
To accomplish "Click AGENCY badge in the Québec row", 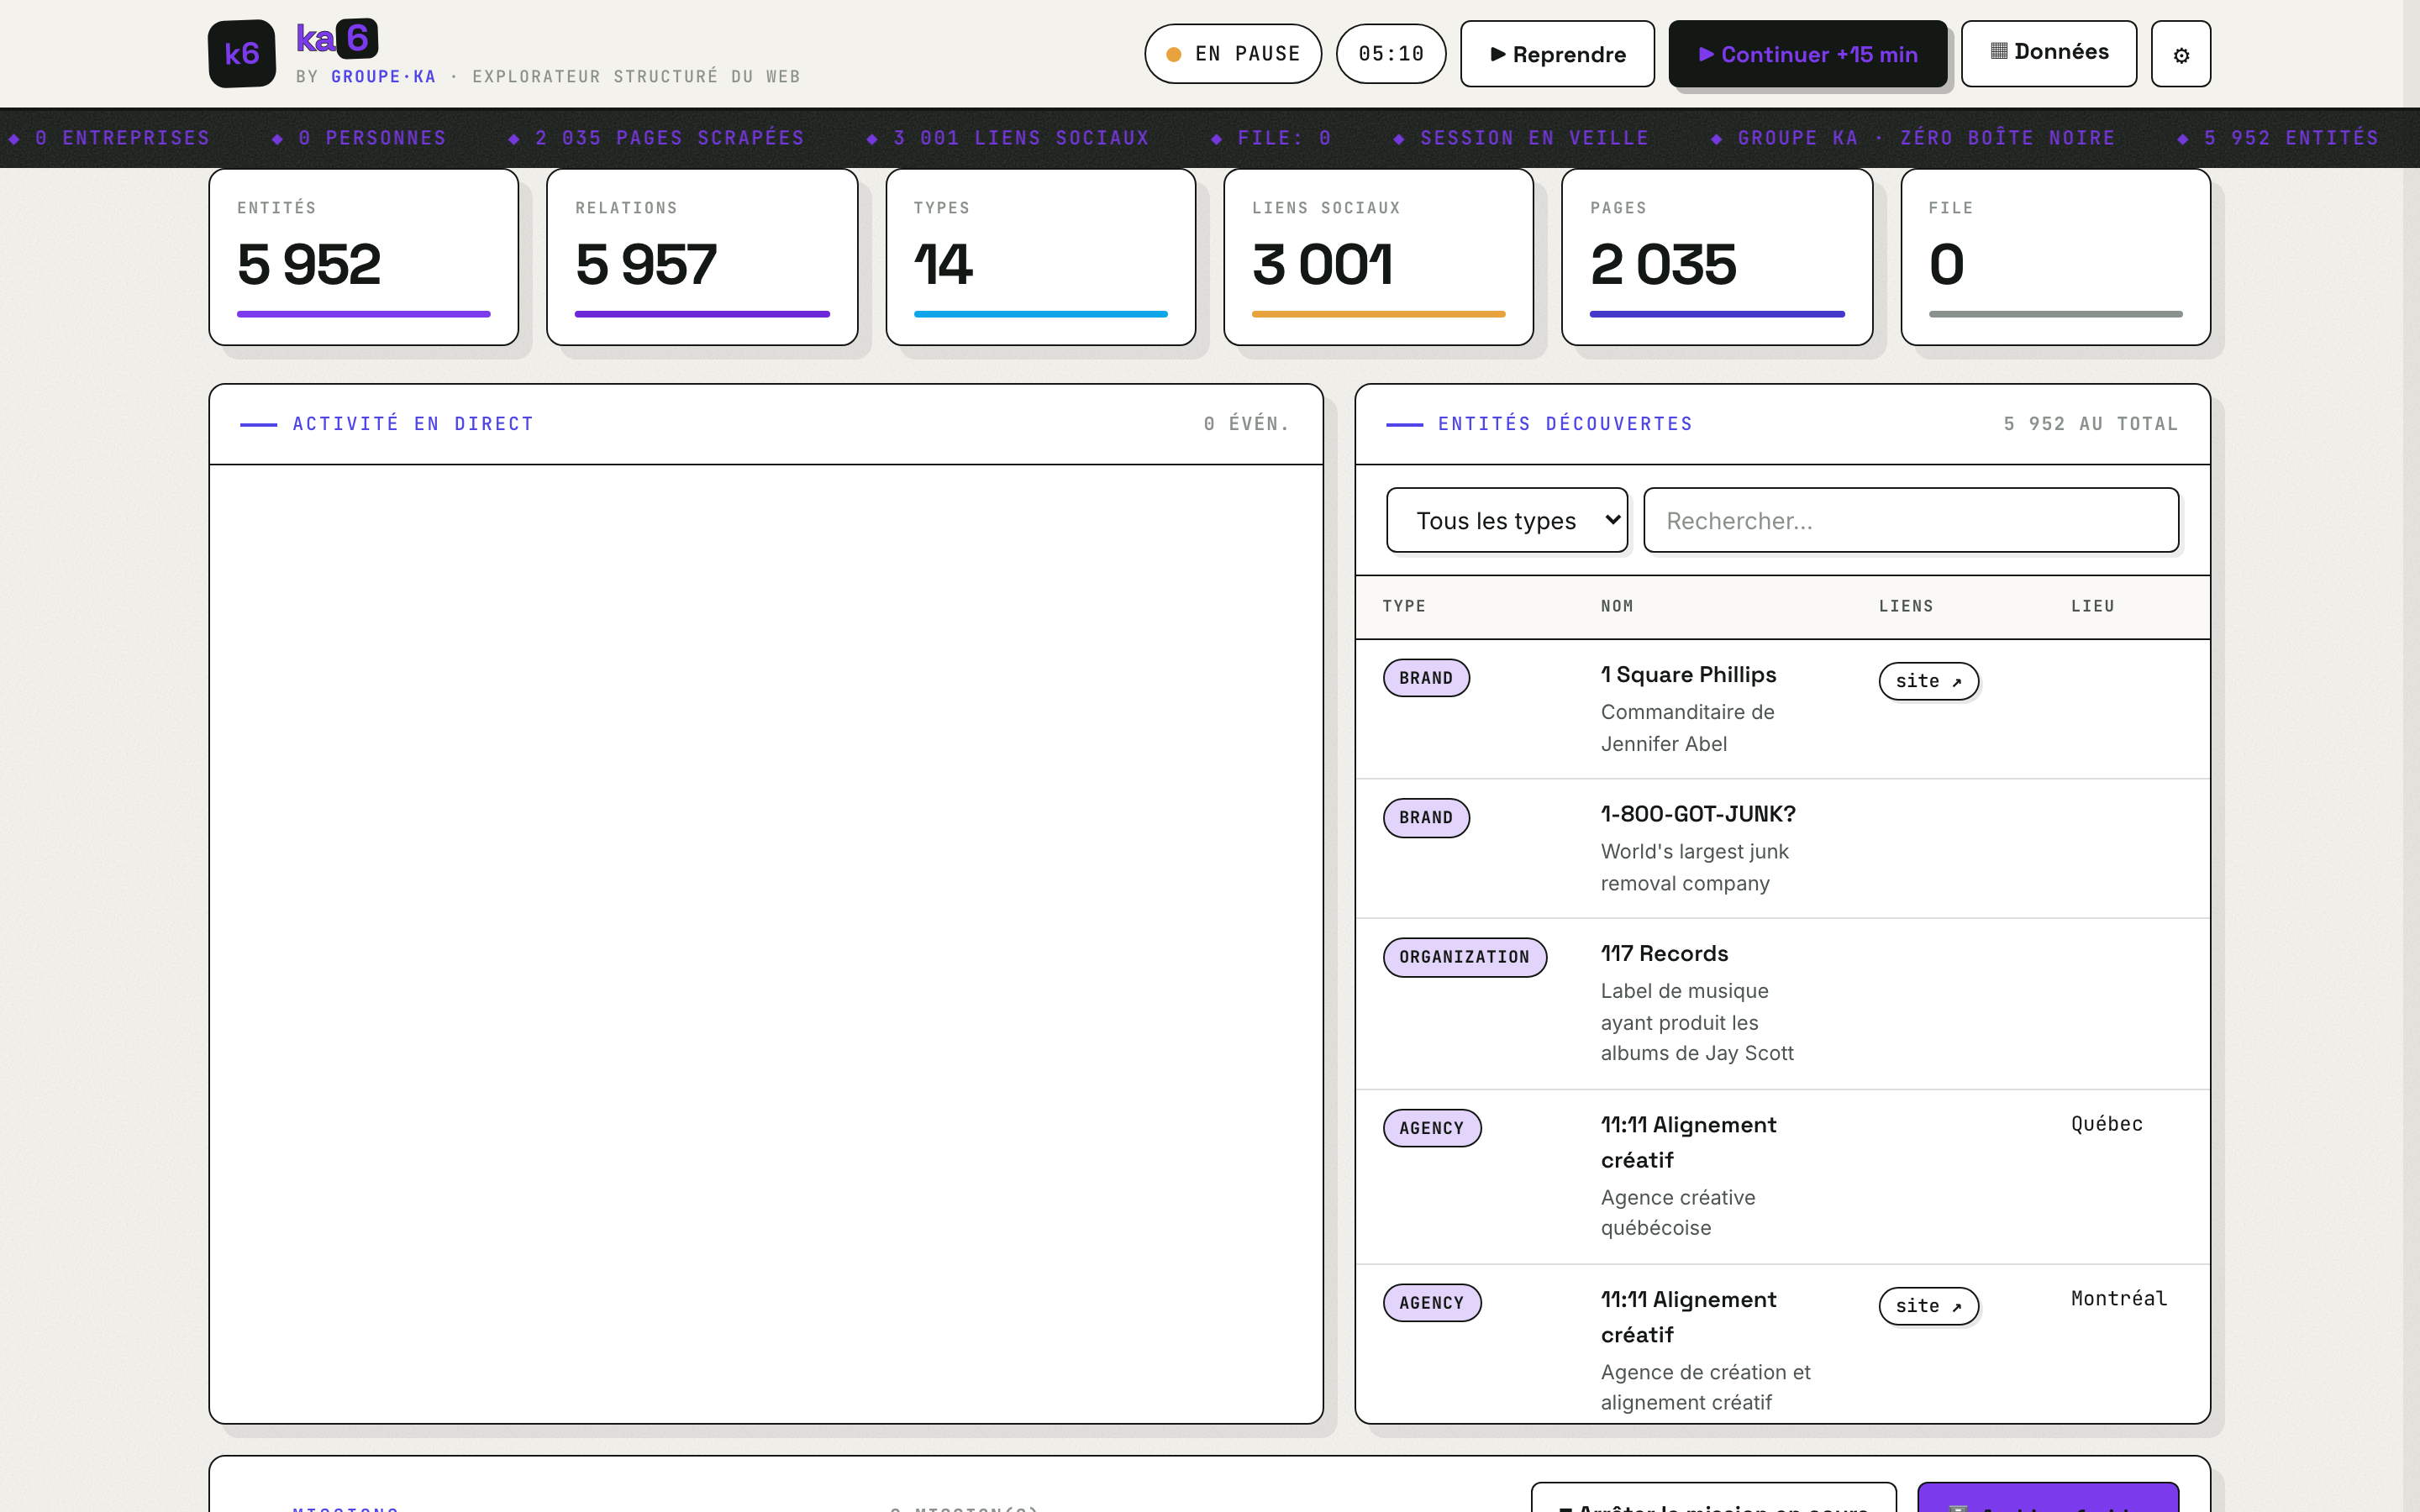I will click(x=1432, y=1128).
